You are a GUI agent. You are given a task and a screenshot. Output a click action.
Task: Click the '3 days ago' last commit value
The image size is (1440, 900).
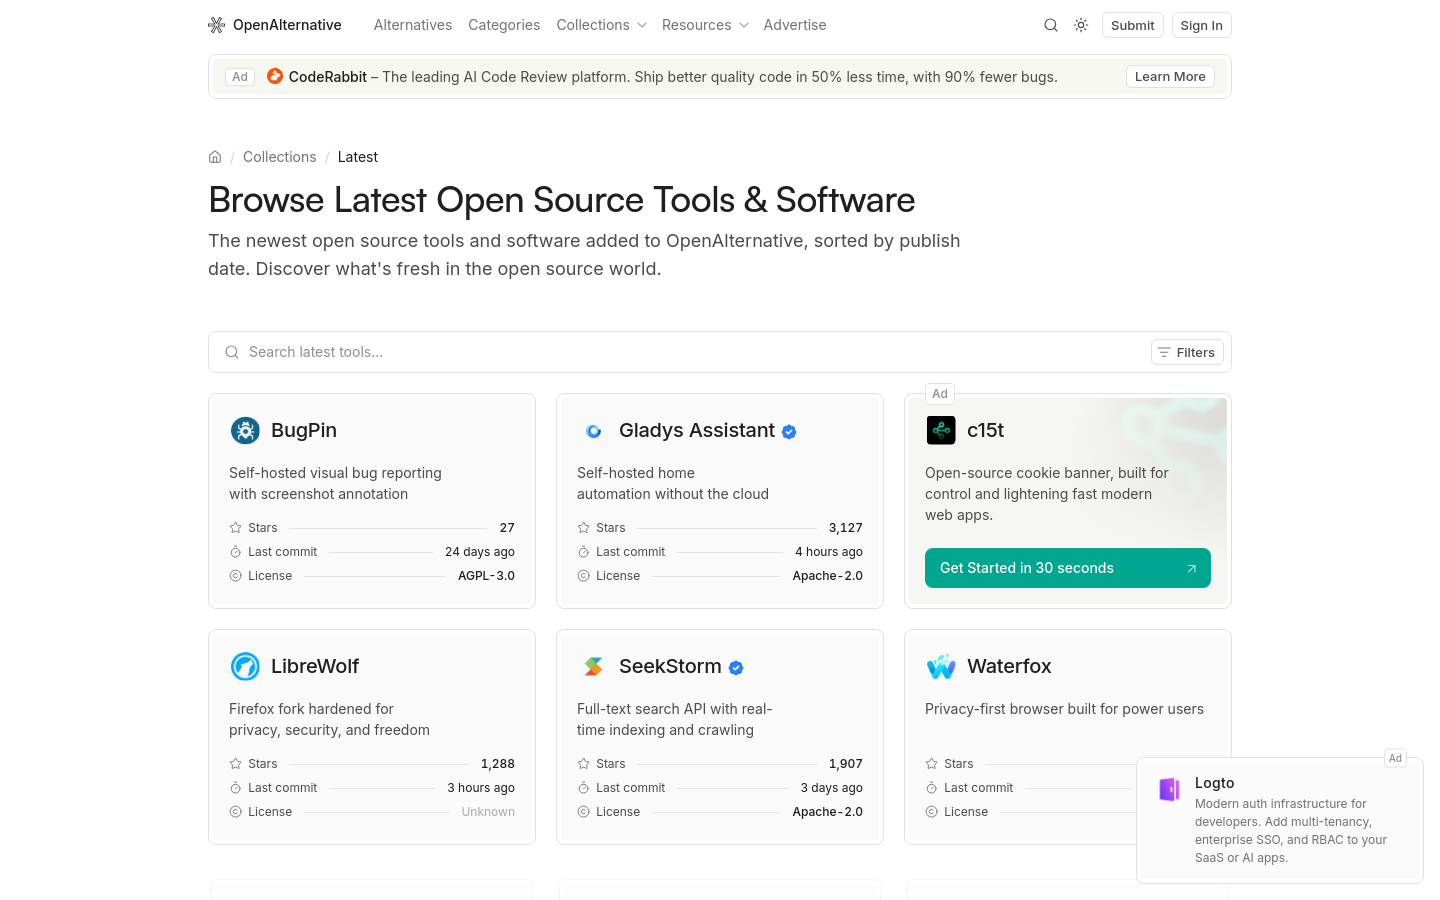[x=832, y=788]
